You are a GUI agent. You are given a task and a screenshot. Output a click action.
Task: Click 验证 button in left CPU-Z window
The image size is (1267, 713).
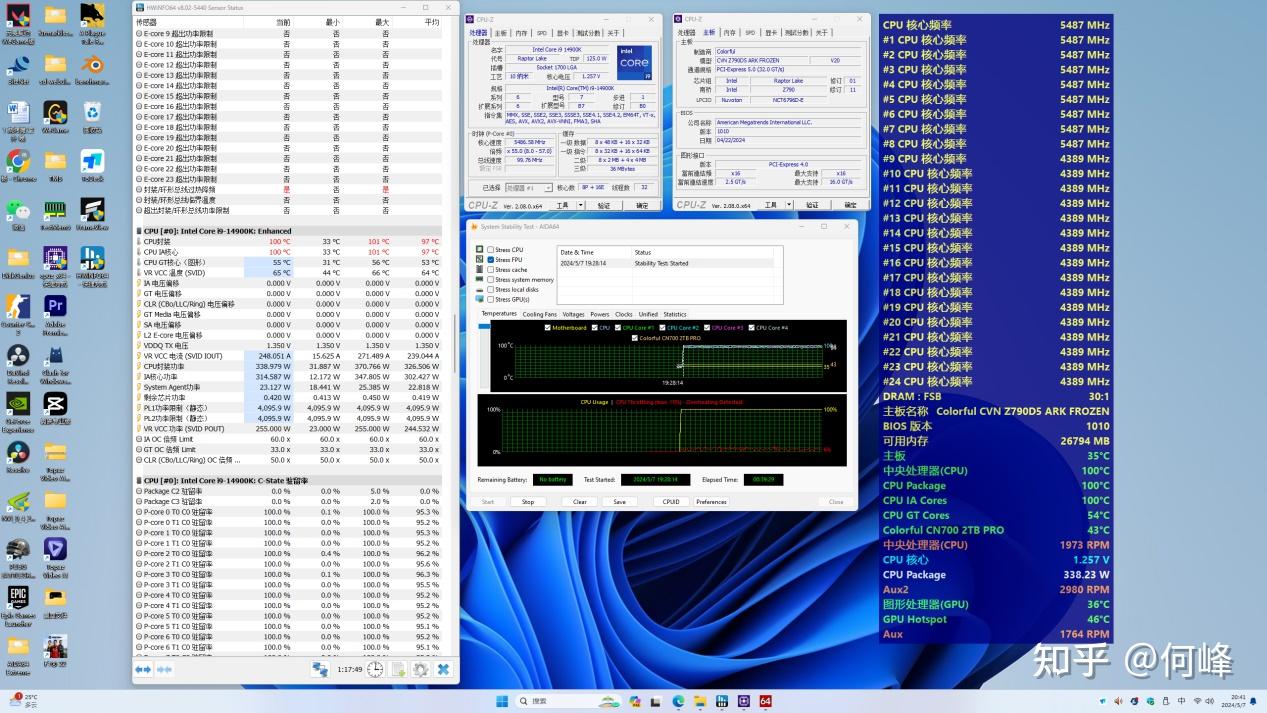pos(603,205)
